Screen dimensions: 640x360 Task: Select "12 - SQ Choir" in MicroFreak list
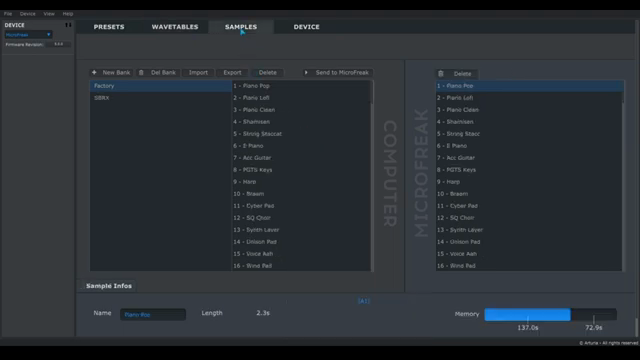(529, 218)
